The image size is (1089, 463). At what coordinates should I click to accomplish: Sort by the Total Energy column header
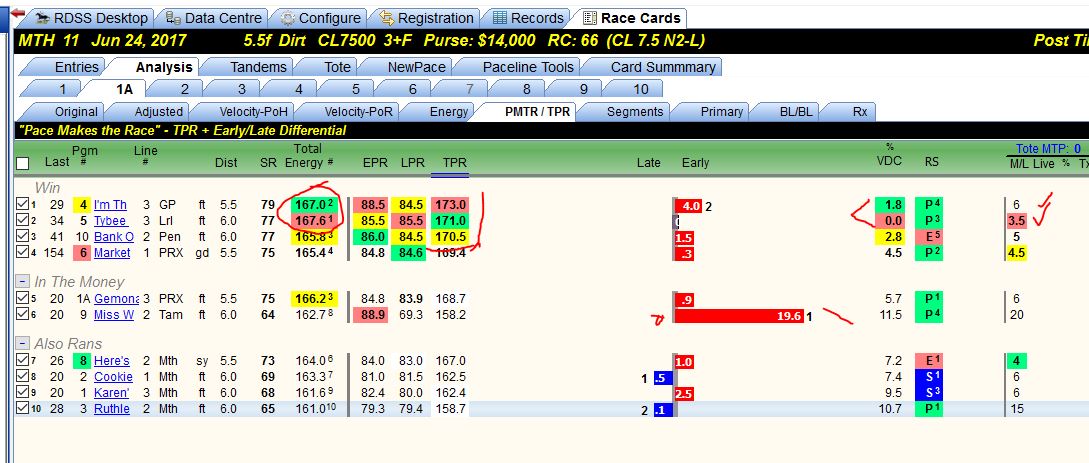tap(307, 156)
